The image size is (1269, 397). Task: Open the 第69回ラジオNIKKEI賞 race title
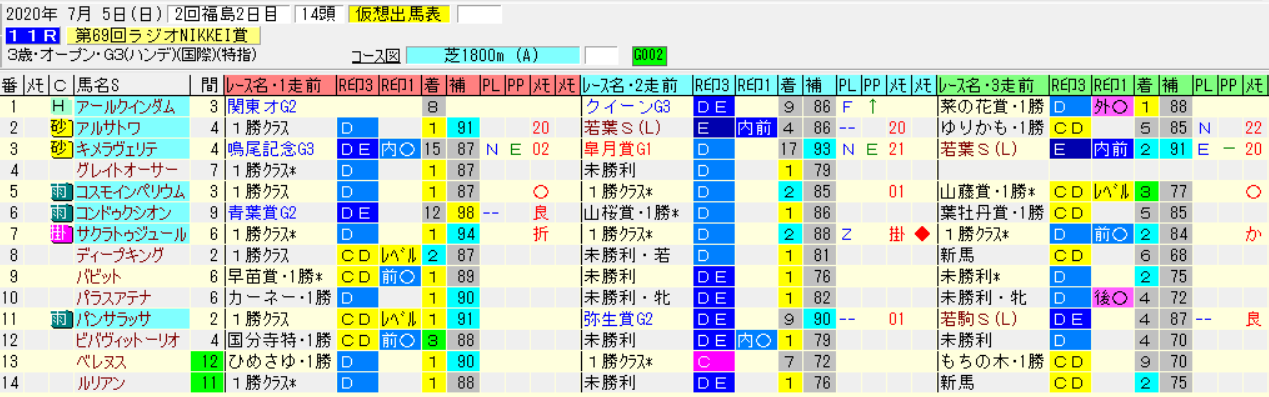(163, 35)
